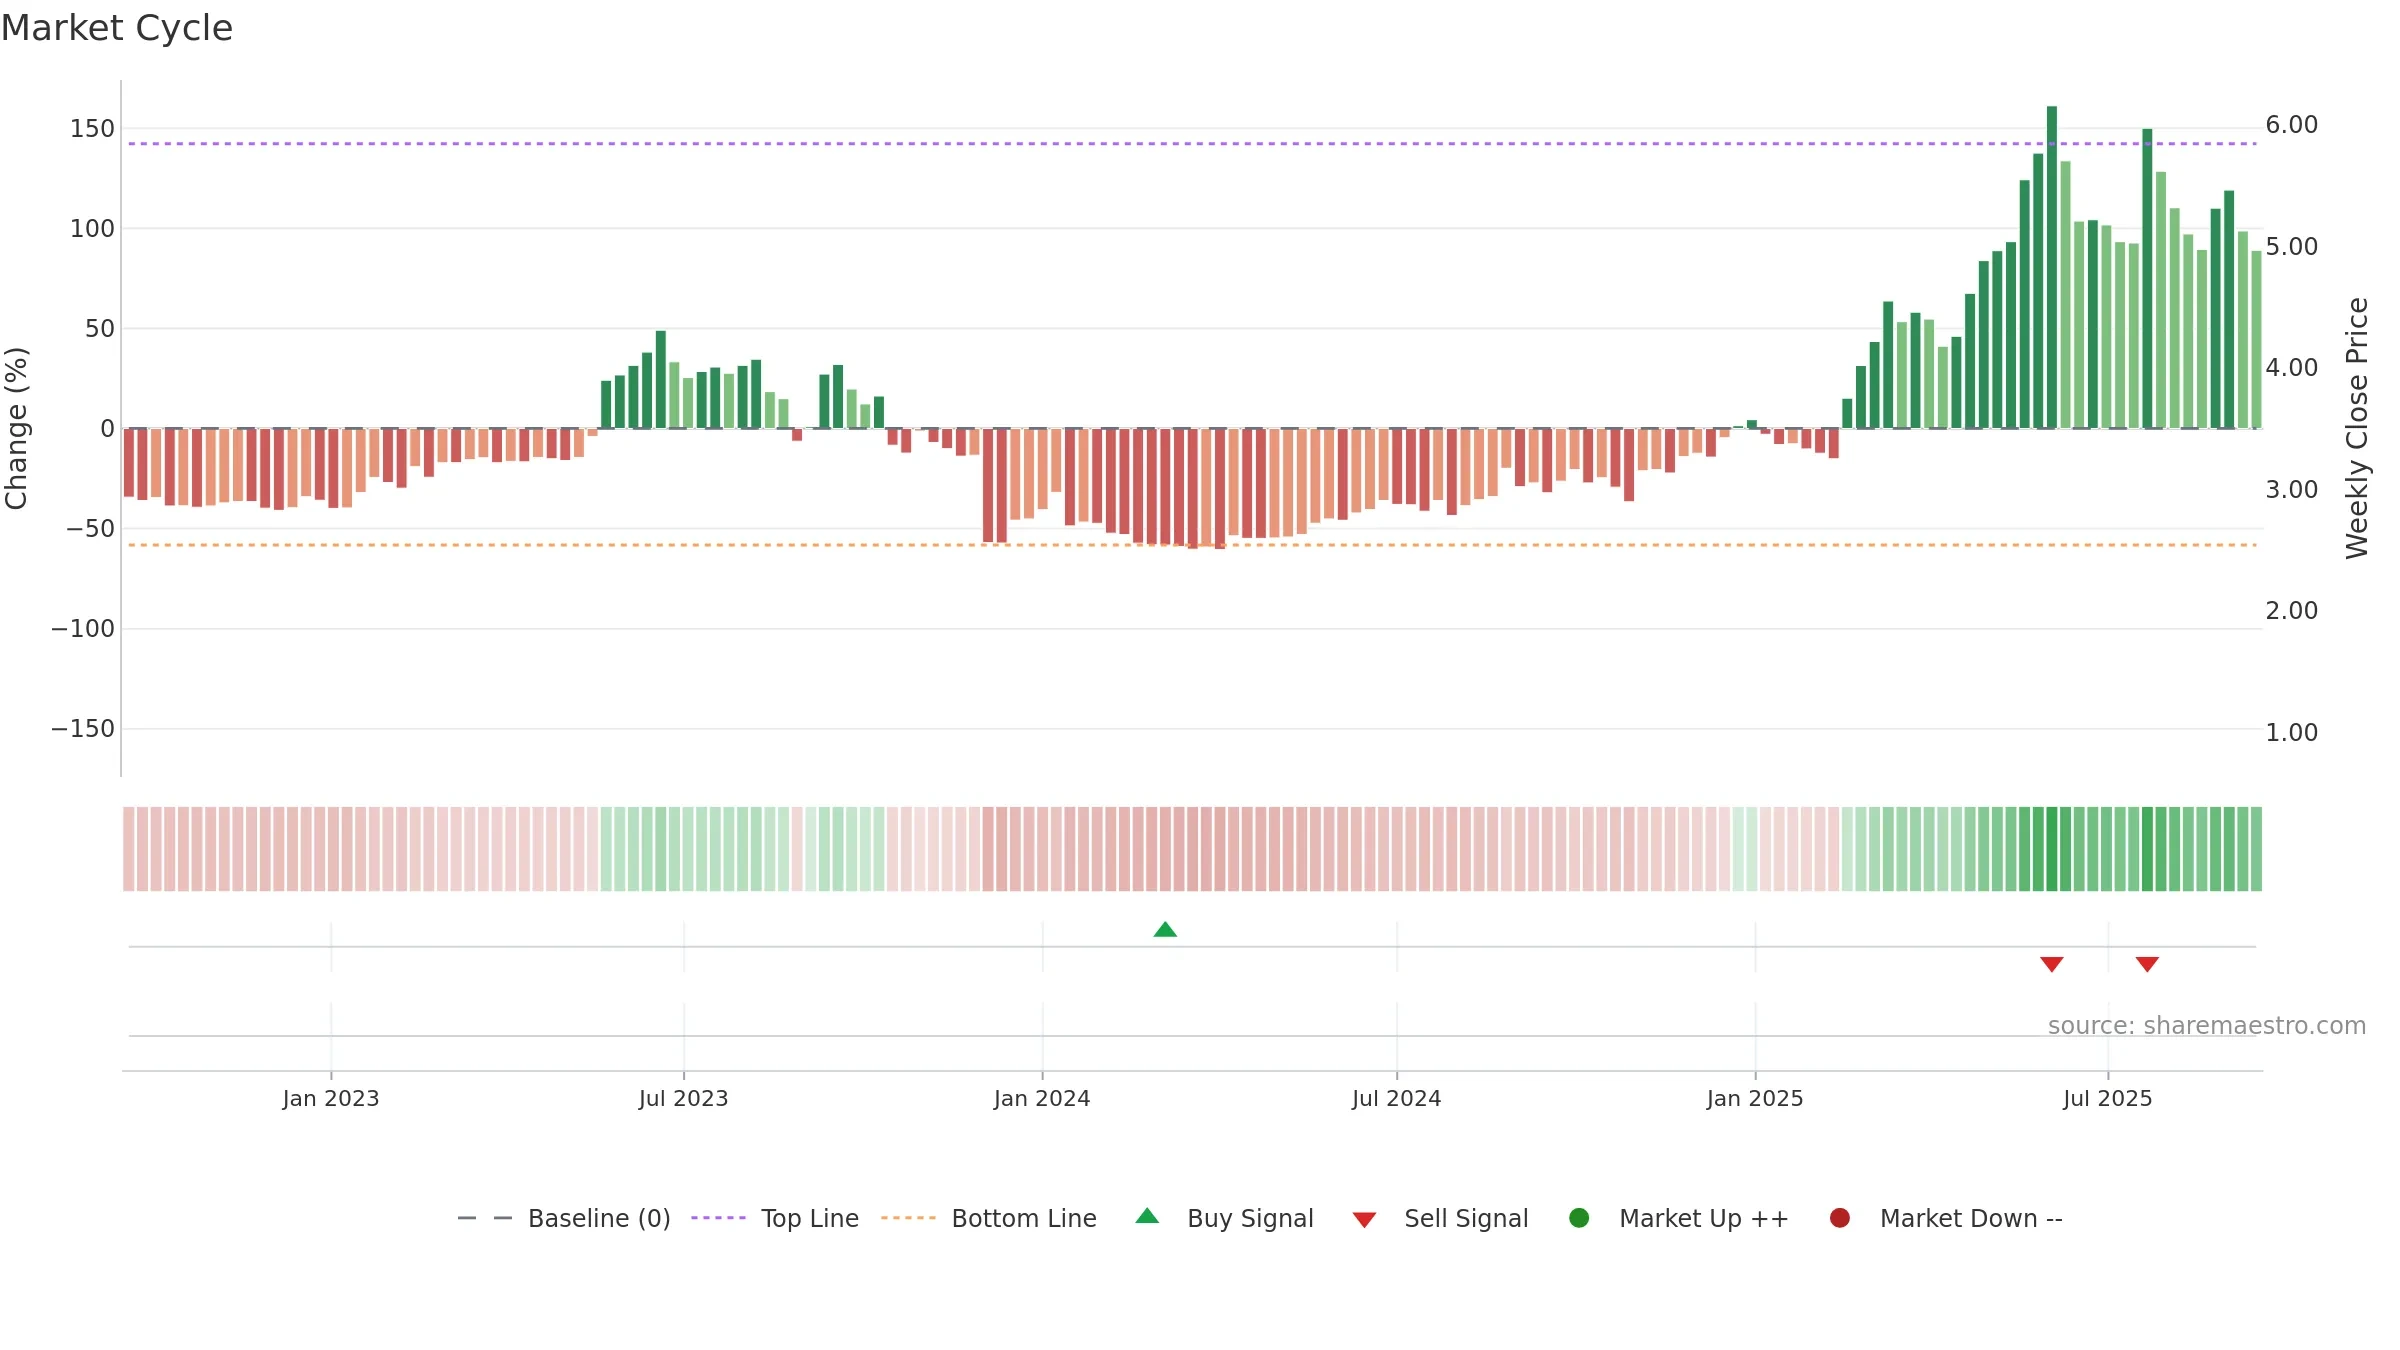This screenshot has height=1350, width=2400.
Task: Click the 150 tick on left axis
Action: tap(92, 128)
